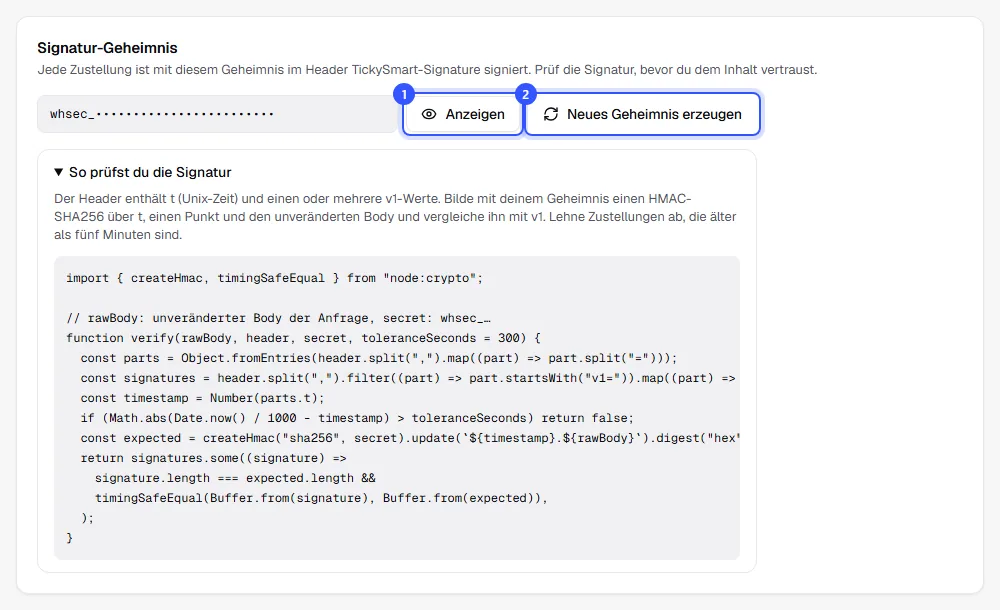Click the sentence starting 'Jede Zustellung ist'

click(x=427, y=70)
